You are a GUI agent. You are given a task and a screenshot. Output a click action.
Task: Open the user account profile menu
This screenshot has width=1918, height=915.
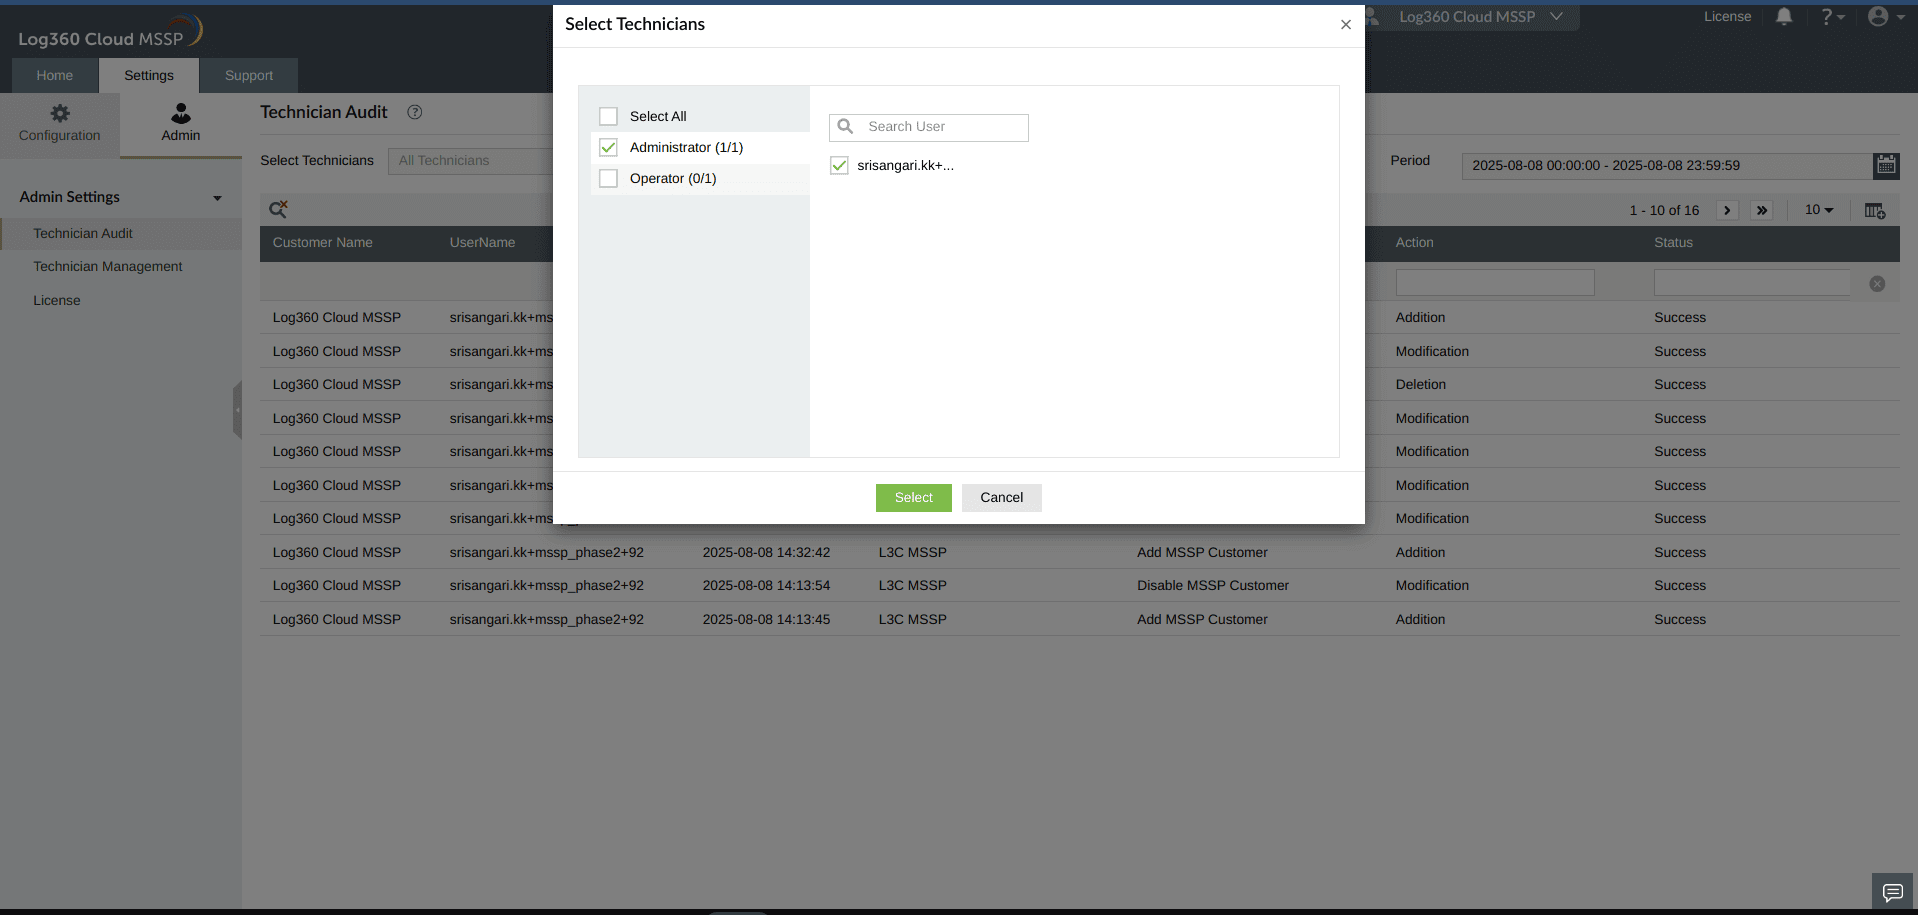(x=1886, y=17)
